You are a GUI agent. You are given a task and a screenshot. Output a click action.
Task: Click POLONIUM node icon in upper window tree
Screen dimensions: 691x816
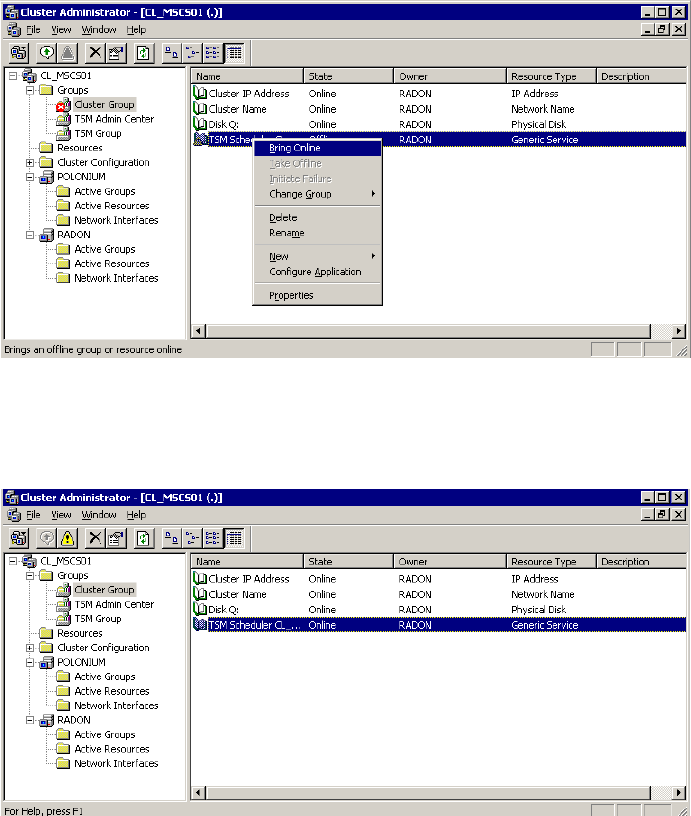point(47,177)
